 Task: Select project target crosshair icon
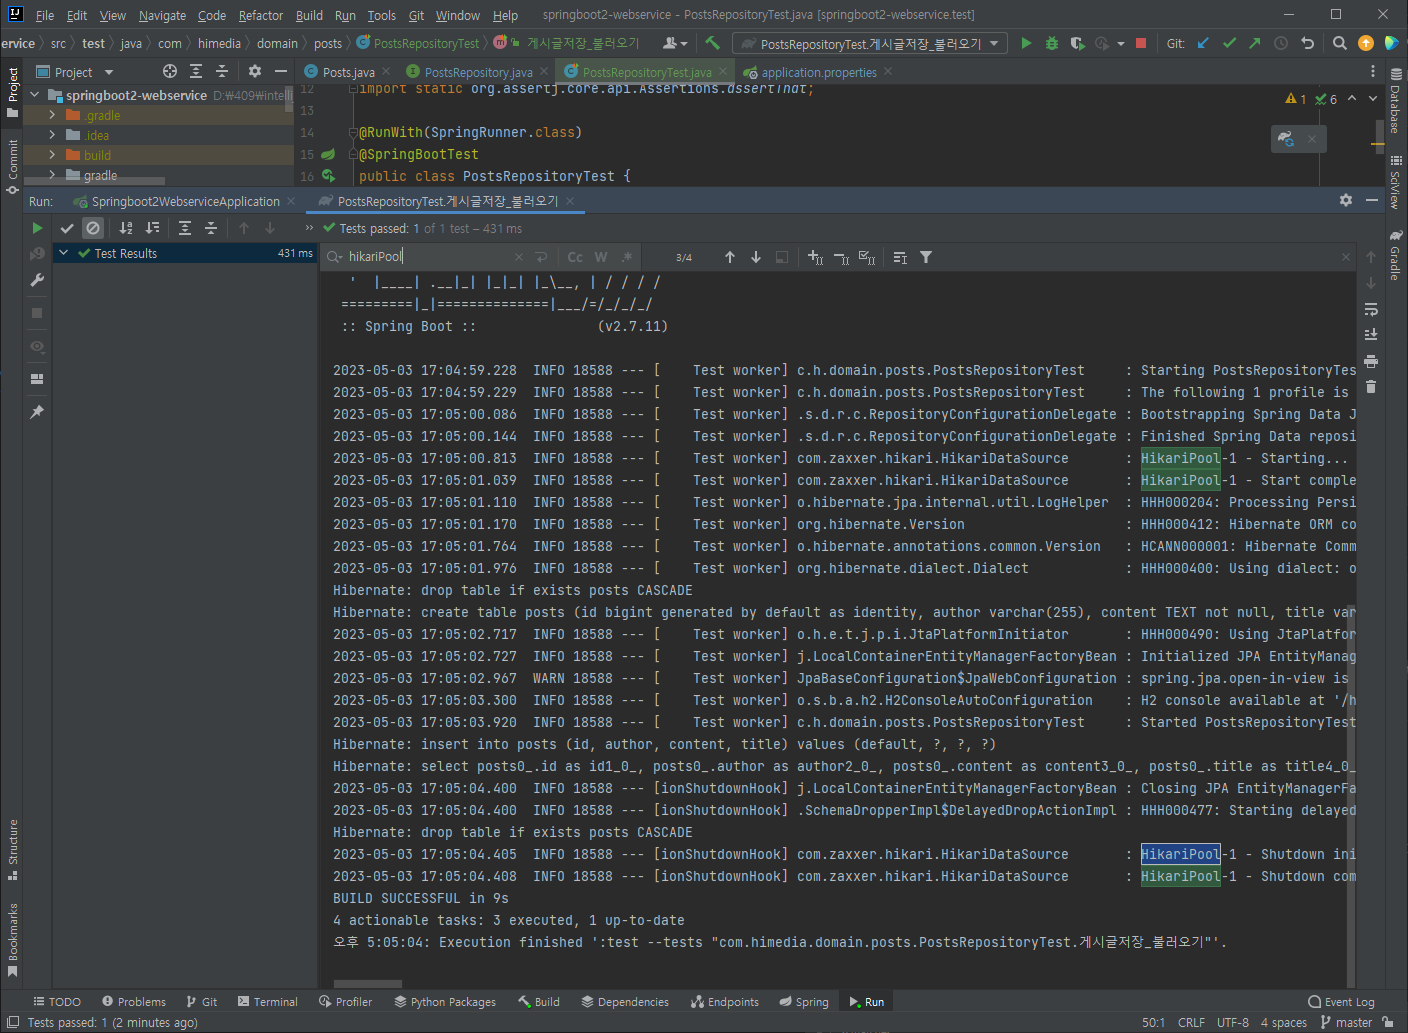coord(170,71)
